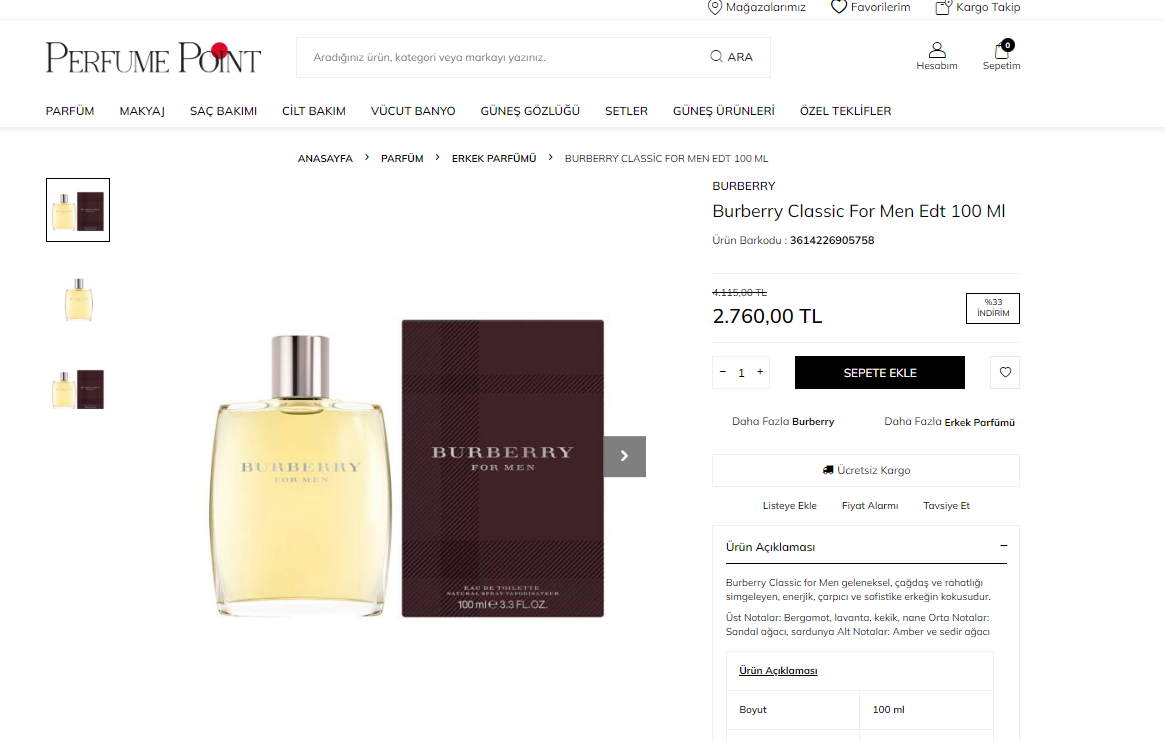
Task: Click the Perfume Point logo
Action: point(153,58)
